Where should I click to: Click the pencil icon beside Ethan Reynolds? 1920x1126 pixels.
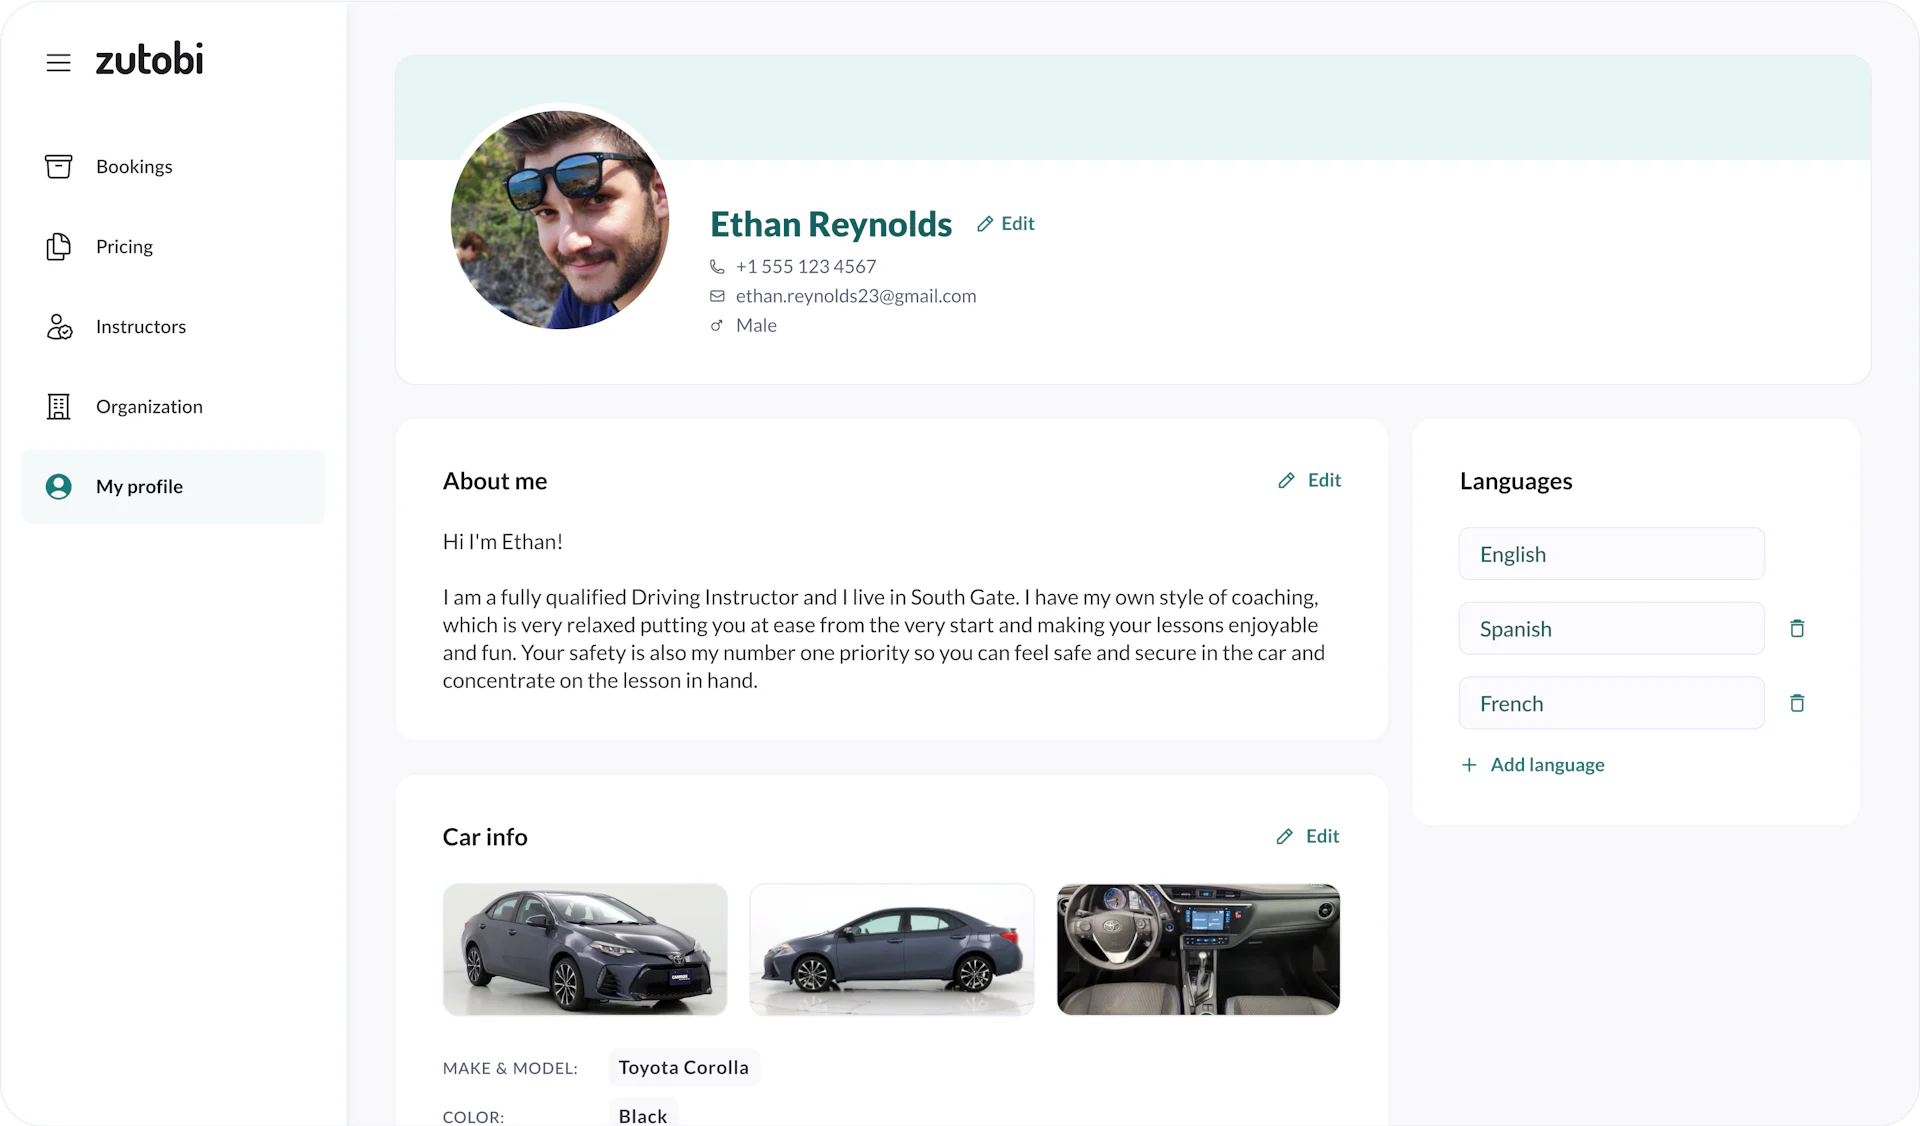pos(985,224)
